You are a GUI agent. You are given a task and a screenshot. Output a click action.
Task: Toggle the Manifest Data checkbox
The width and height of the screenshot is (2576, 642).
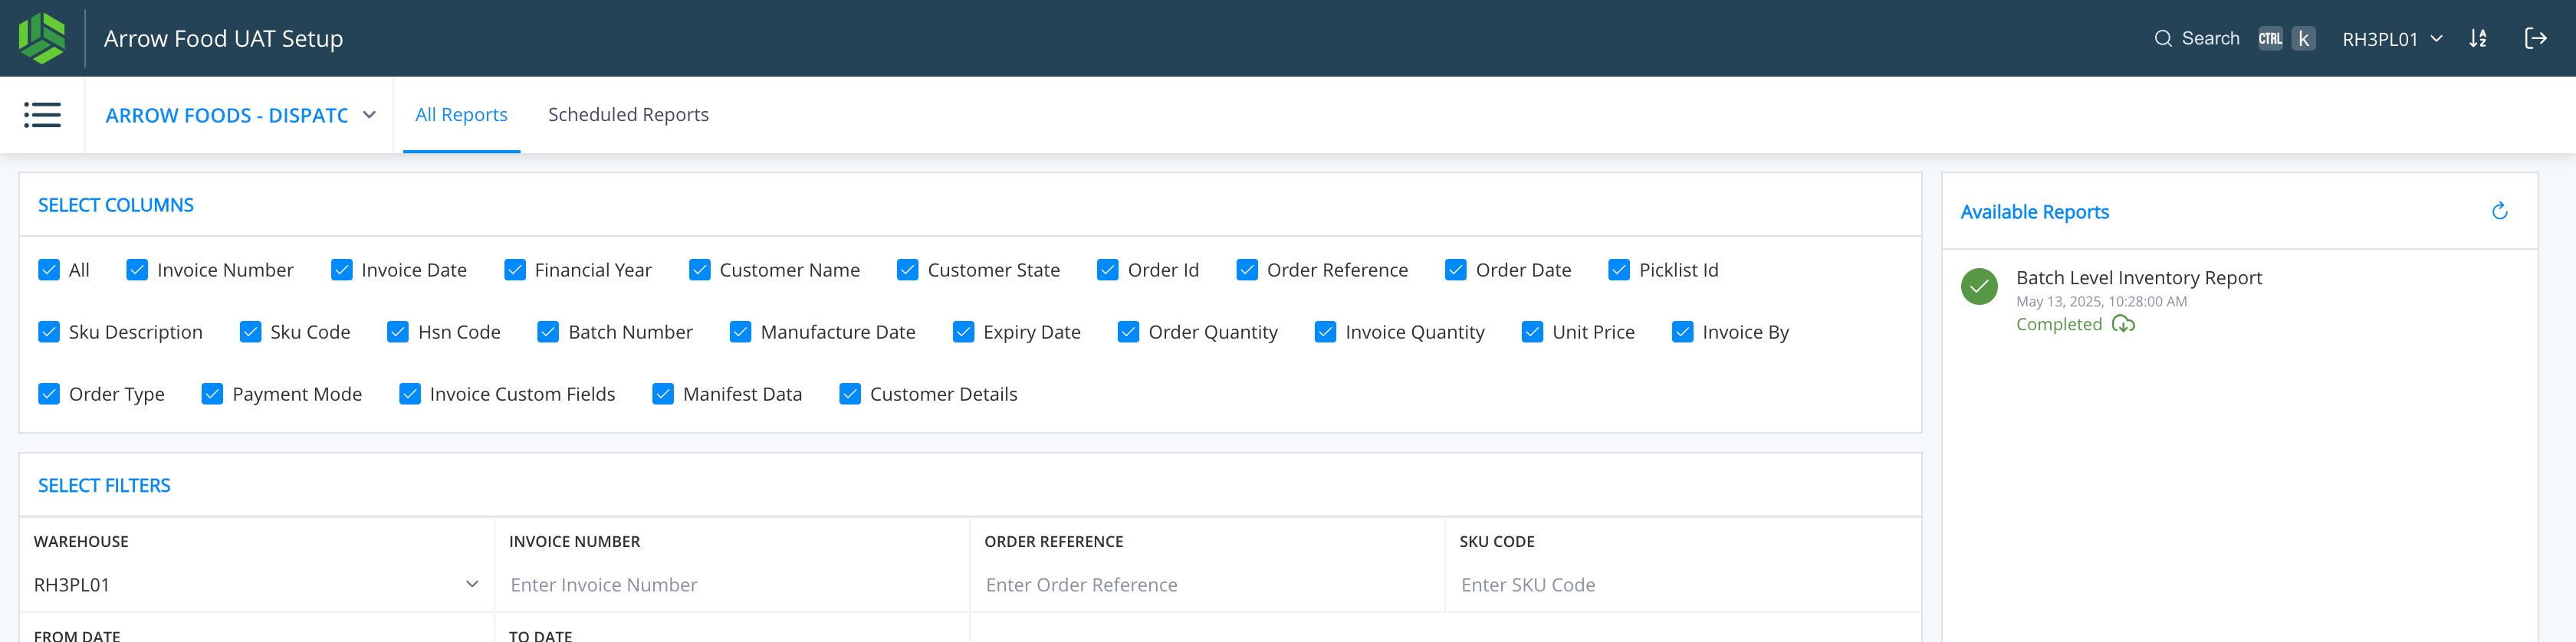663,394
